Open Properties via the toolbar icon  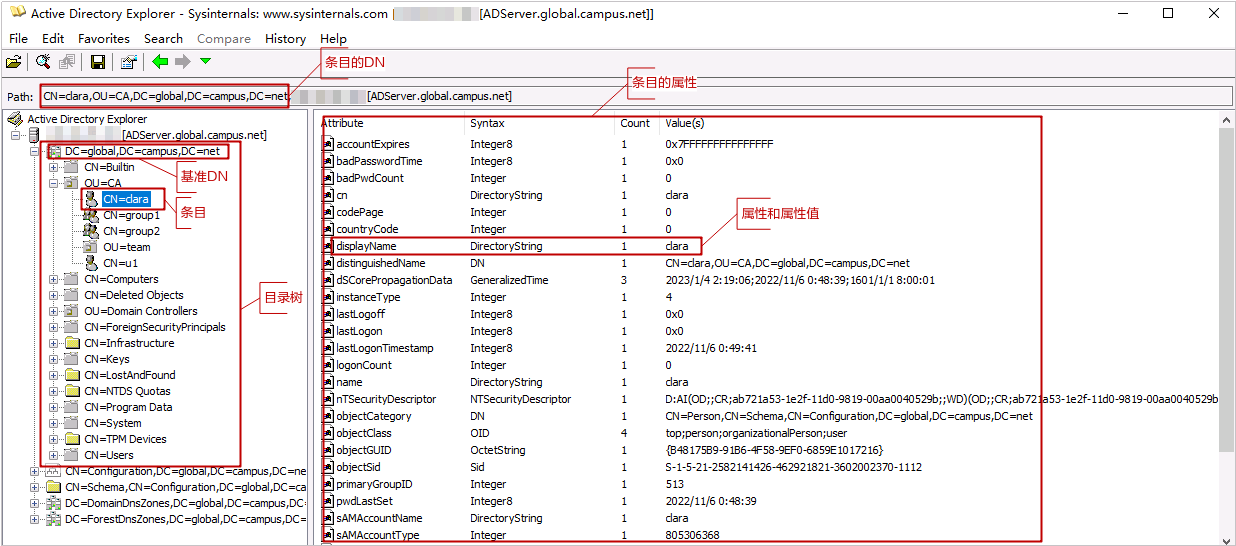coord(128,62)
